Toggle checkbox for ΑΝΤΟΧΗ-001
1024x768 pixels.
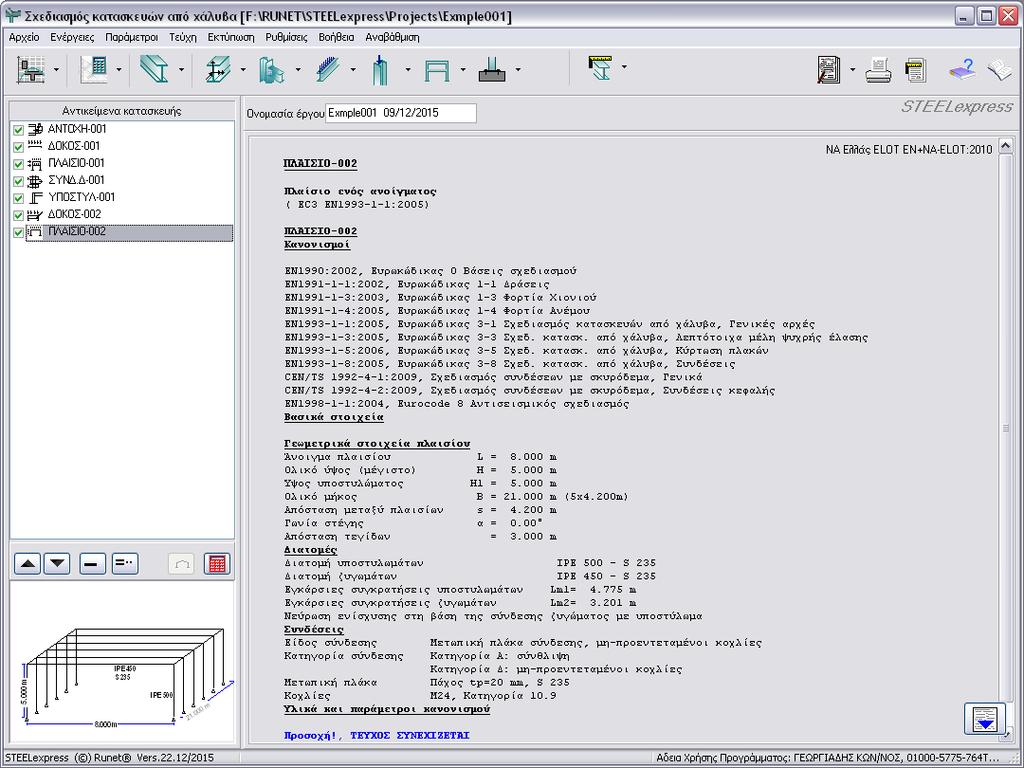pos(18,130)
